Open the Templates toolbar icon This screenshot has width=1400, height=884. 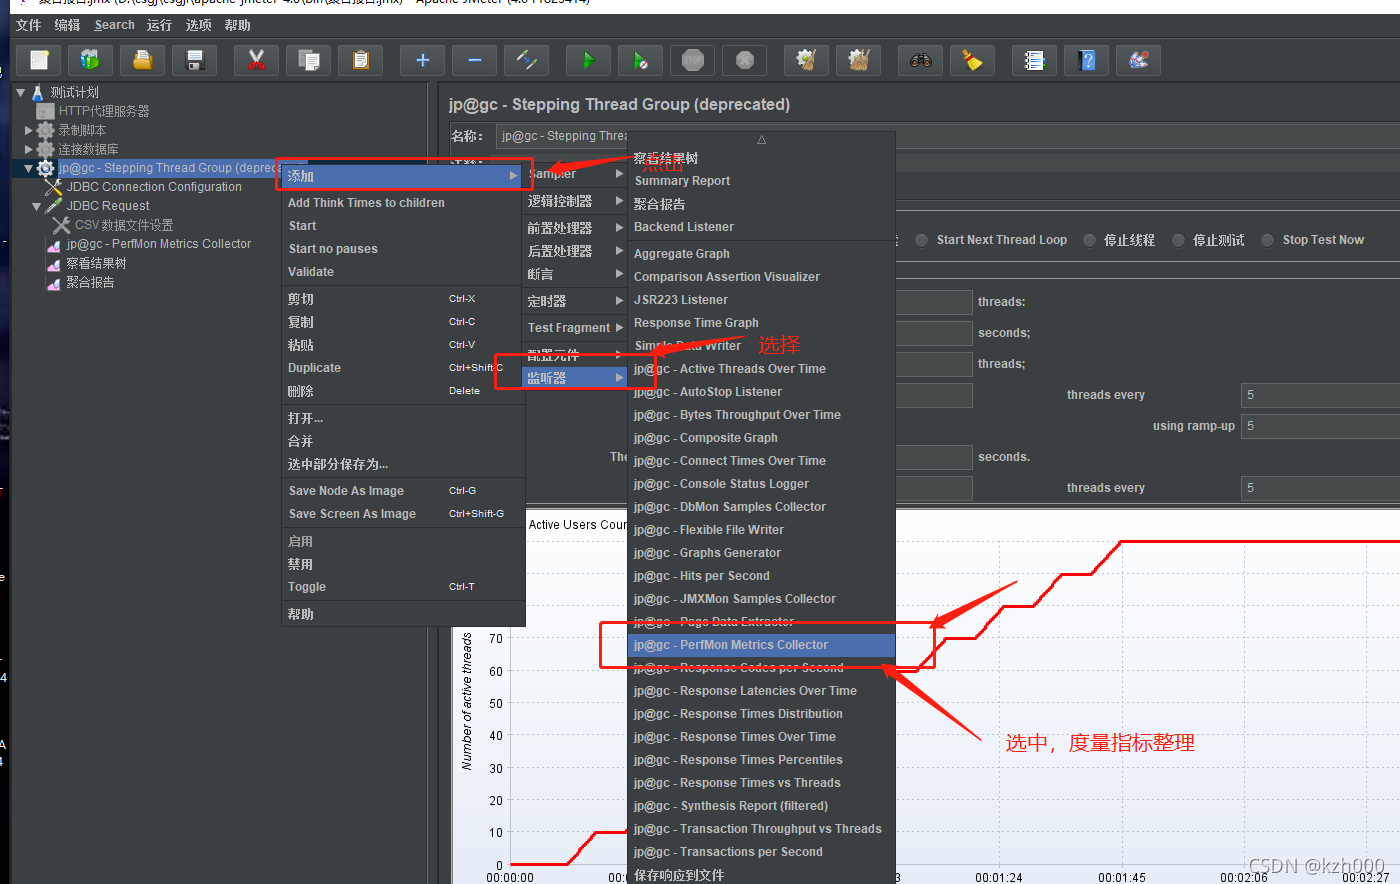[91, 61]
